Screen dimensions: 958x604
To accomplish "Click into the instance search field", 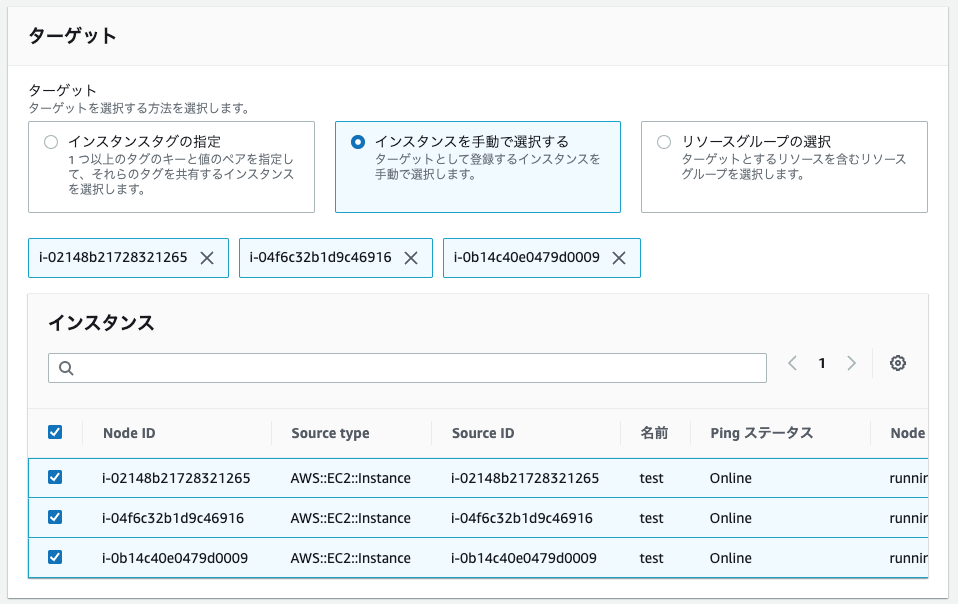I will click(x=400, y=367).
